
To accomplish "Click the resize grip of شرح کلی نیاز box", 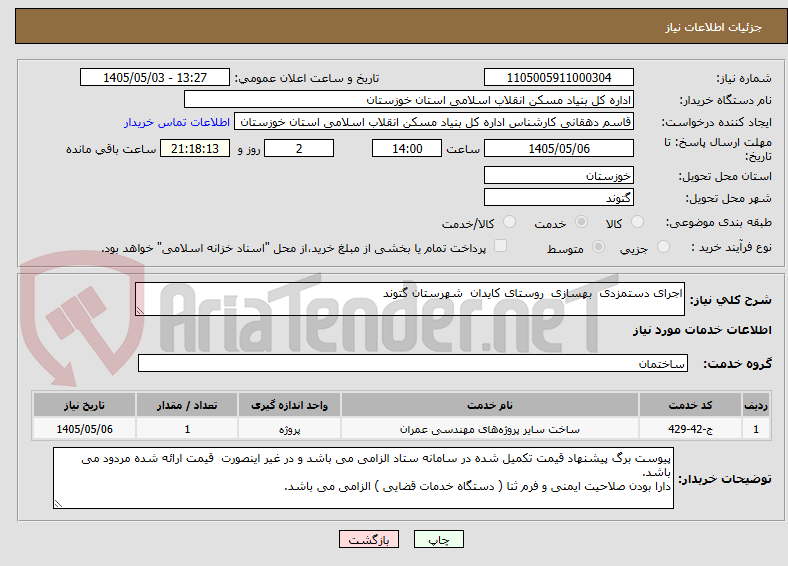I will pyautogui.click(x=140, y=311).
